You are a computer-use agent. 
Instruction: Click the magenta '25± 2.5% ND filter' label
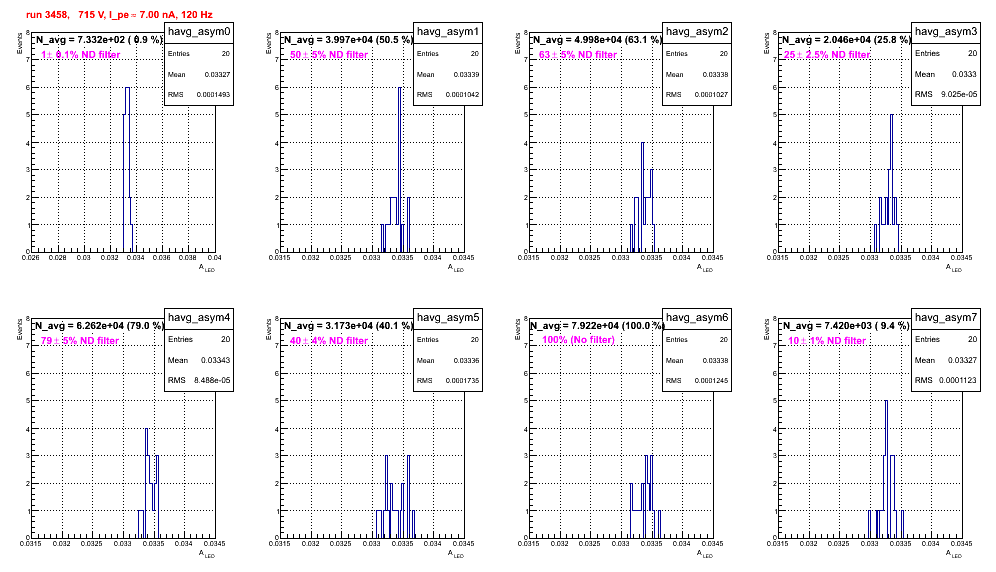(x=827, y=55)
